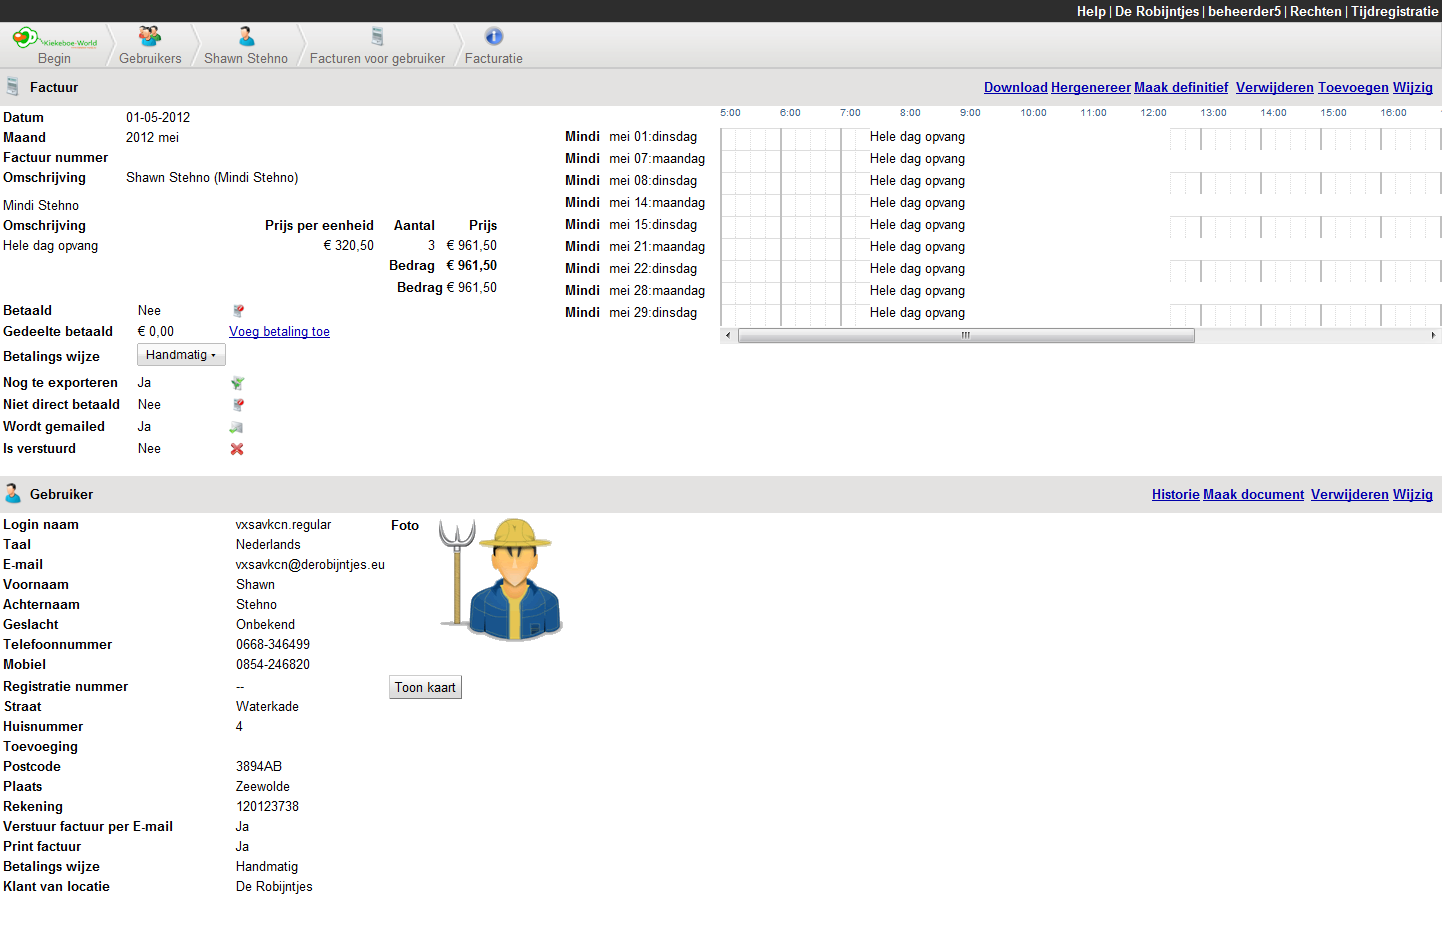
Task: Click the Facturatie info icon
Action: click(494, 37)
